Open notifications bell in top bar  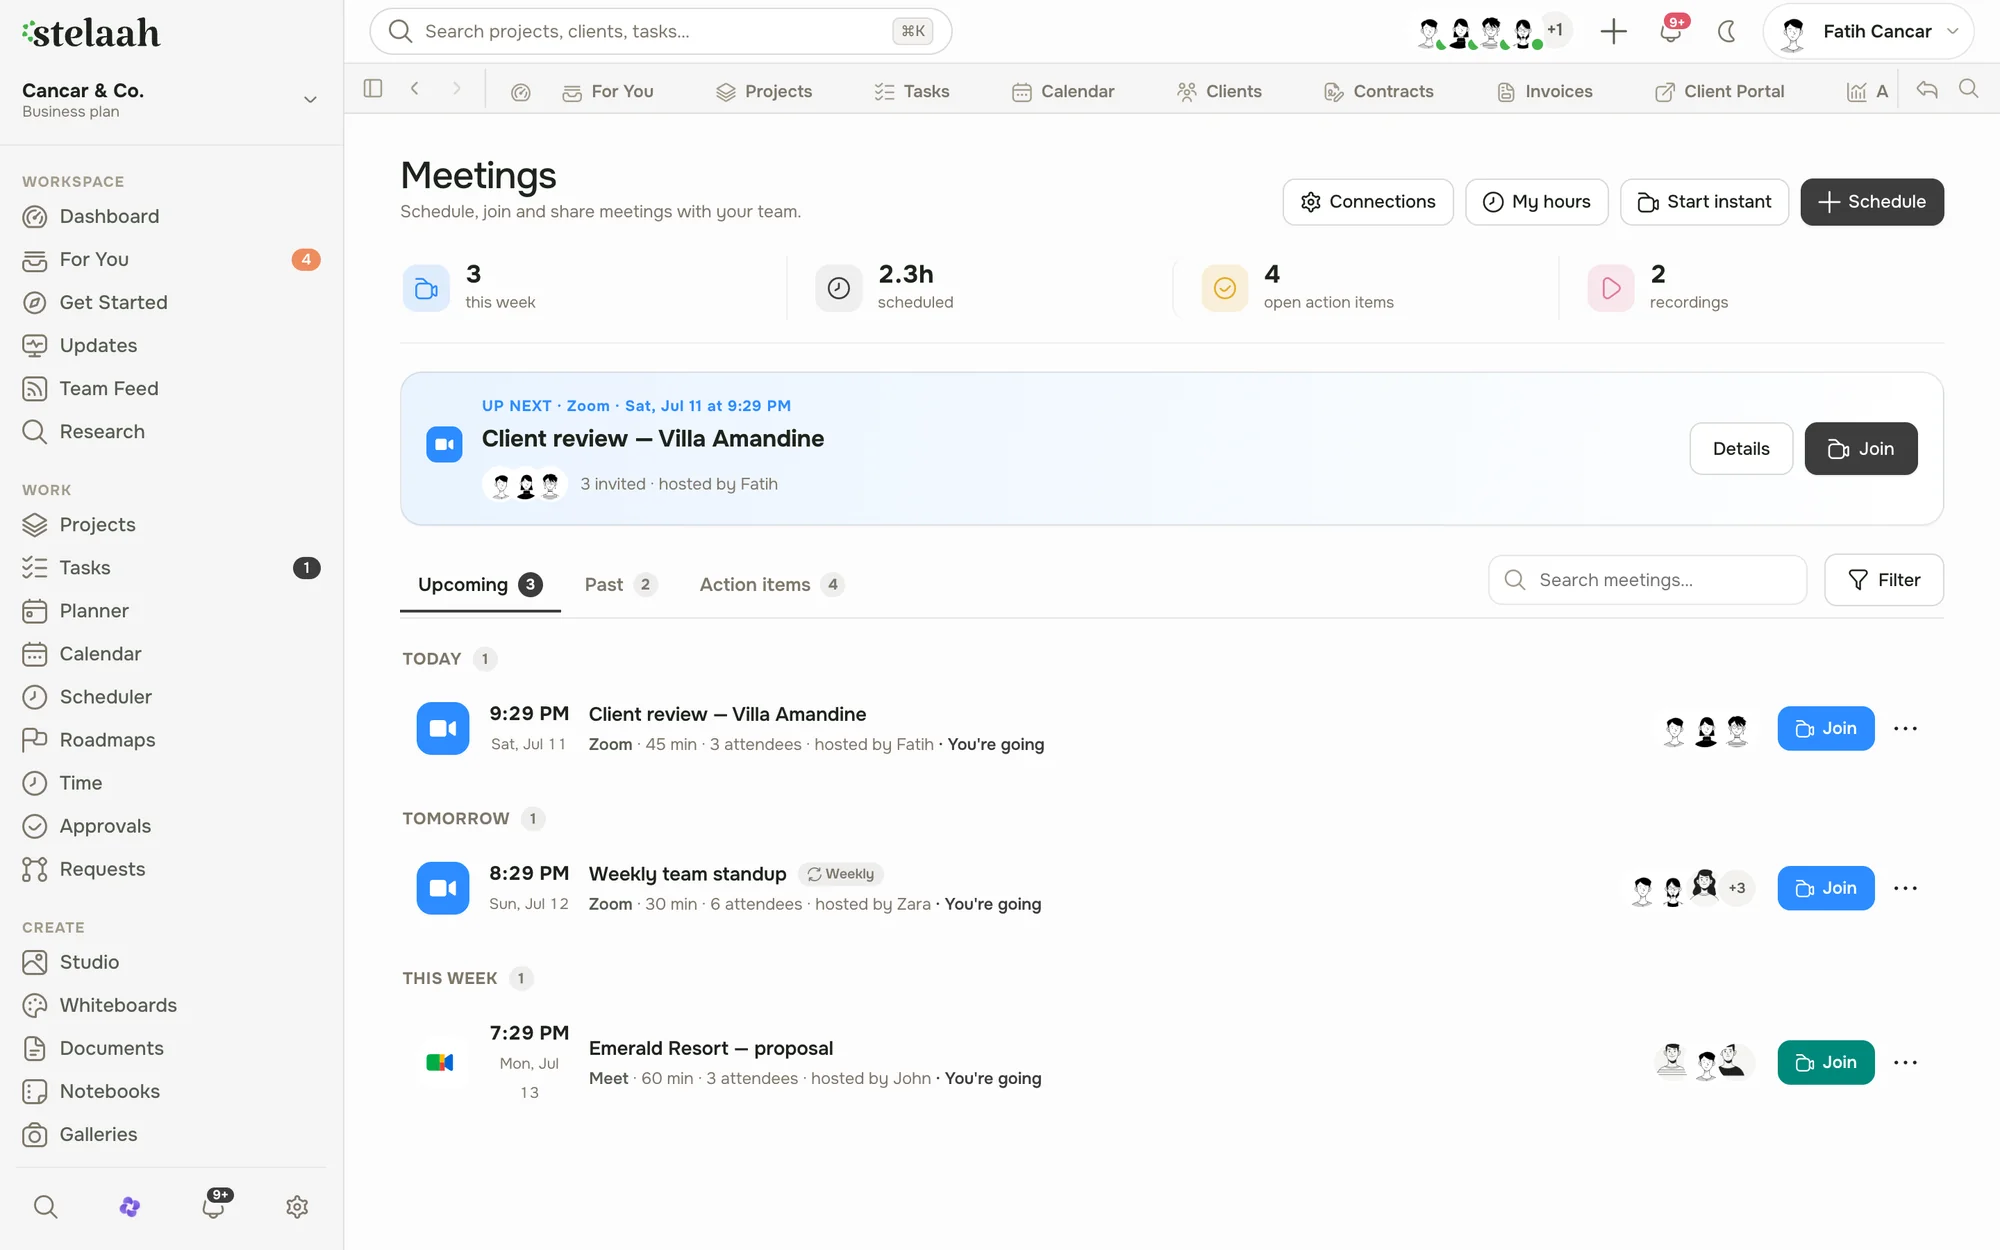[x=1670, y=31]
